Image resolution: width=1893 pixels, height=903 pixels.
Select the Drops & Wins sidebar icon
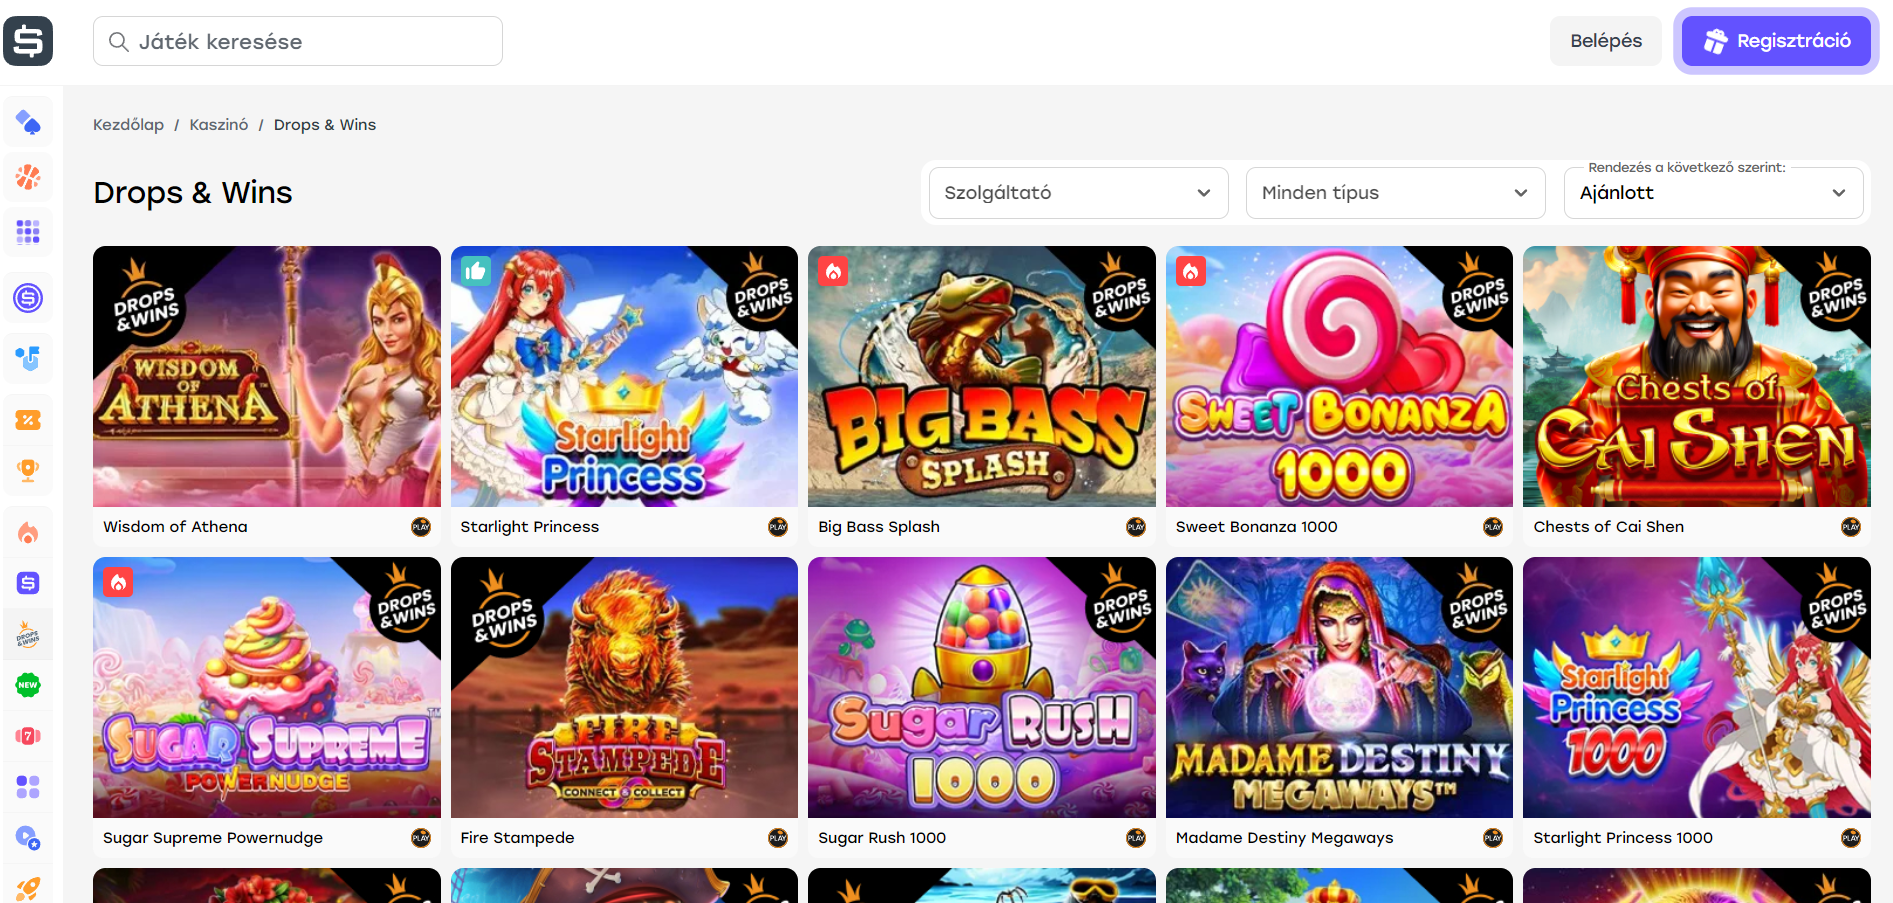[x=28, y=634]
